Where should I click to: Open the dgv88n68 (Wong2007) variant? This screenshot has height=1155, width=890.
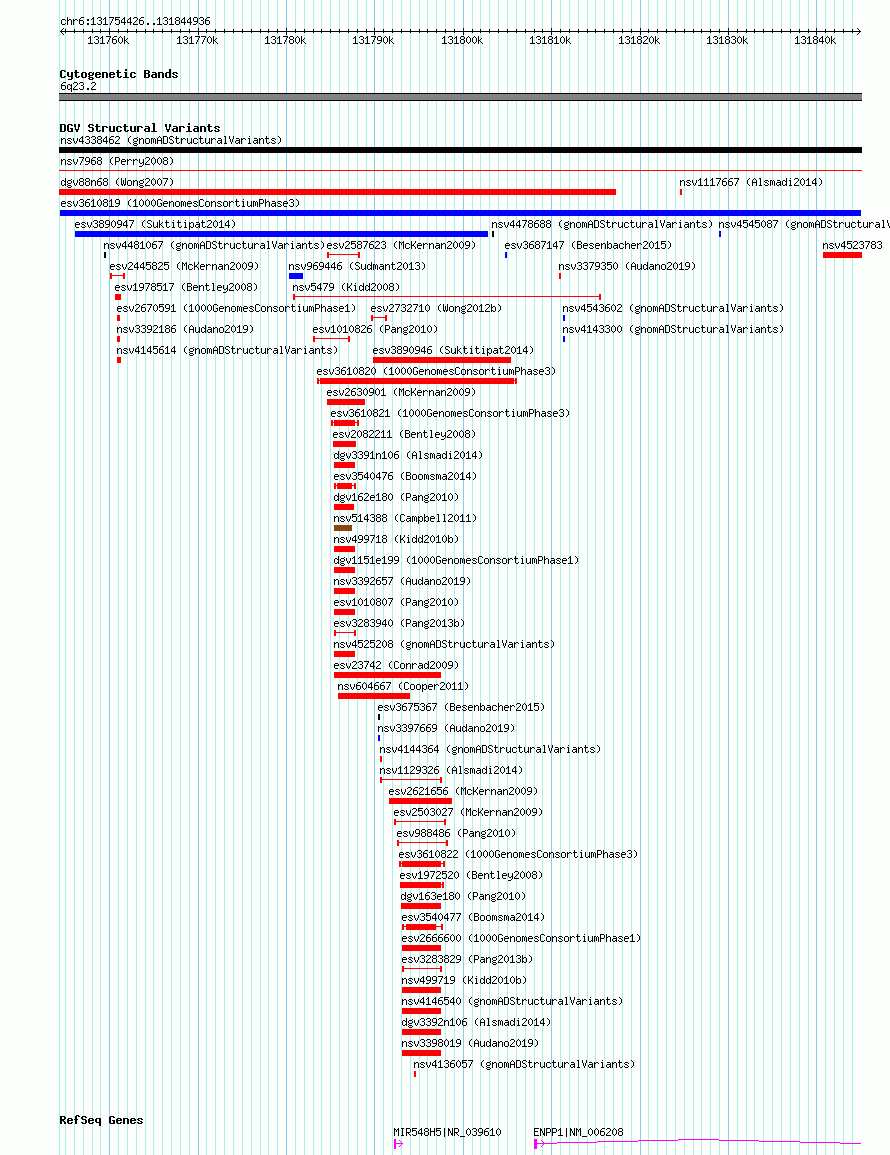pyautogui.click(x=116, y=182)
